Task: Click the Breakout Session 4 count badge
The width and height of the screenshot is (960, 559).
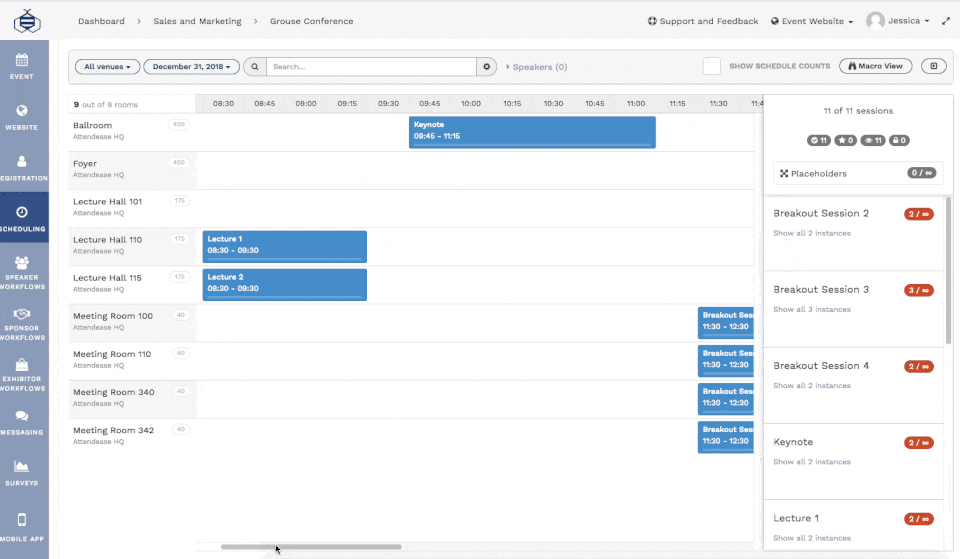Action: tap(918, 367)
